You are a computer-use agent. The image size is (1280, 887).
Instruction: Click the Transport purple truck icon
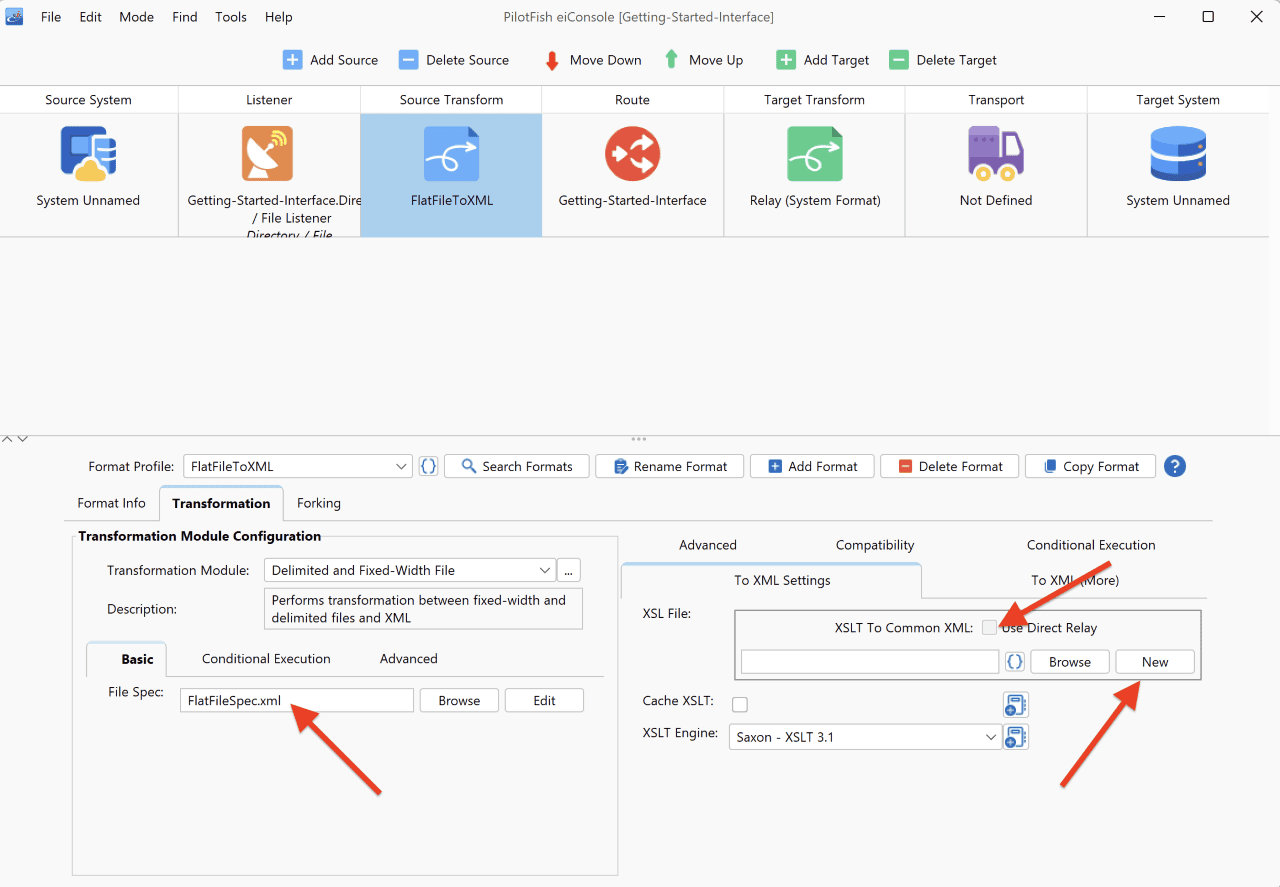click(x=995, y=153)
